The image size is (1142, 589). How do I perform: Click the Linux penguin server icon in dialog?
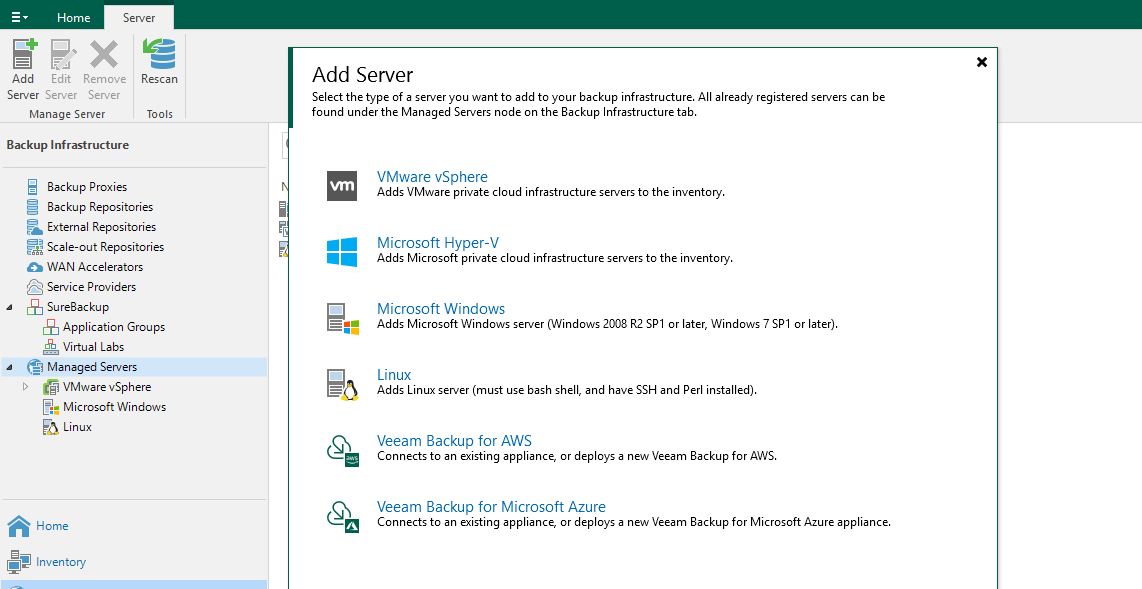tap(342, 384)
